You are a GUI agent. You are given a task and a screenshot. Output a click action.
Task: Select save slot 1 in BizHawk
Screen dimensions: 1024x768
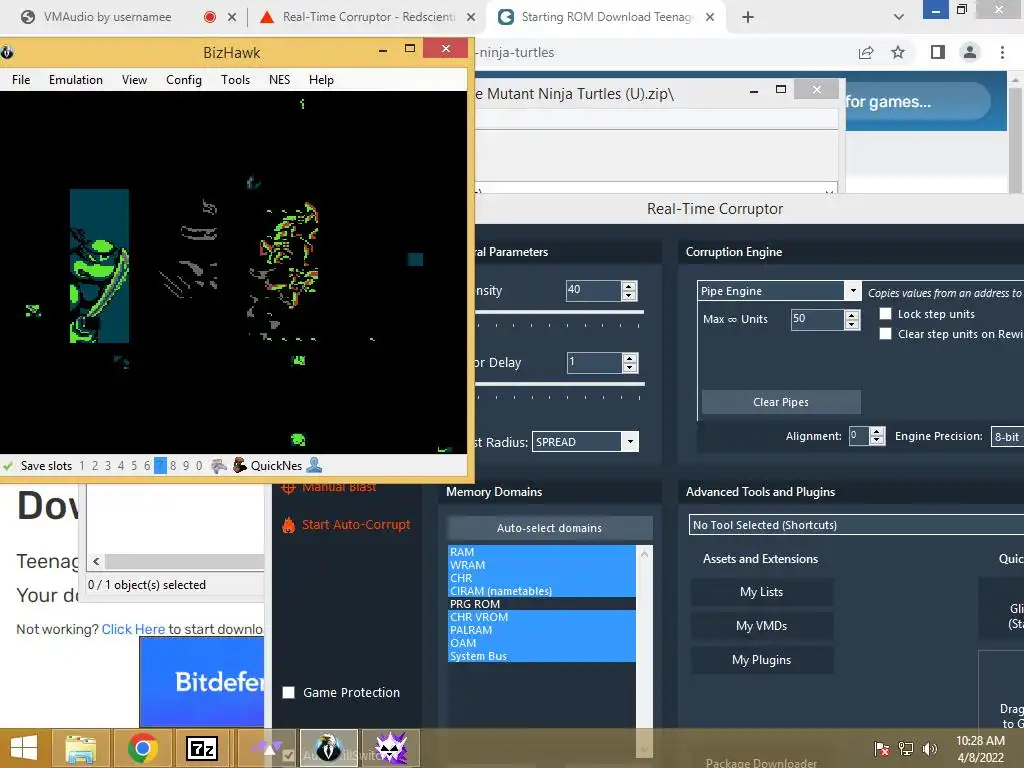click(82, 466)
